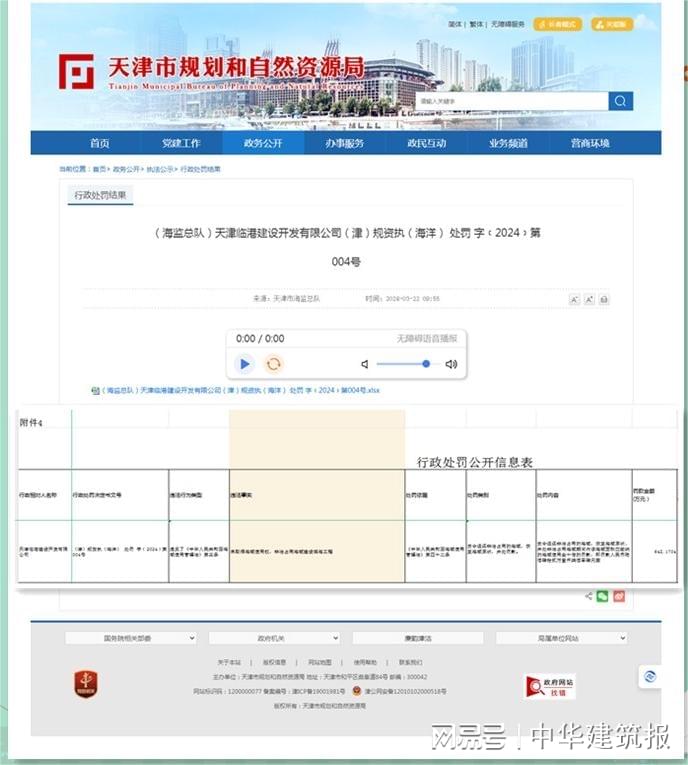The image size is (688, 765).
Task: Open 党建工作 nav menu item
Action: coord(182,143)
